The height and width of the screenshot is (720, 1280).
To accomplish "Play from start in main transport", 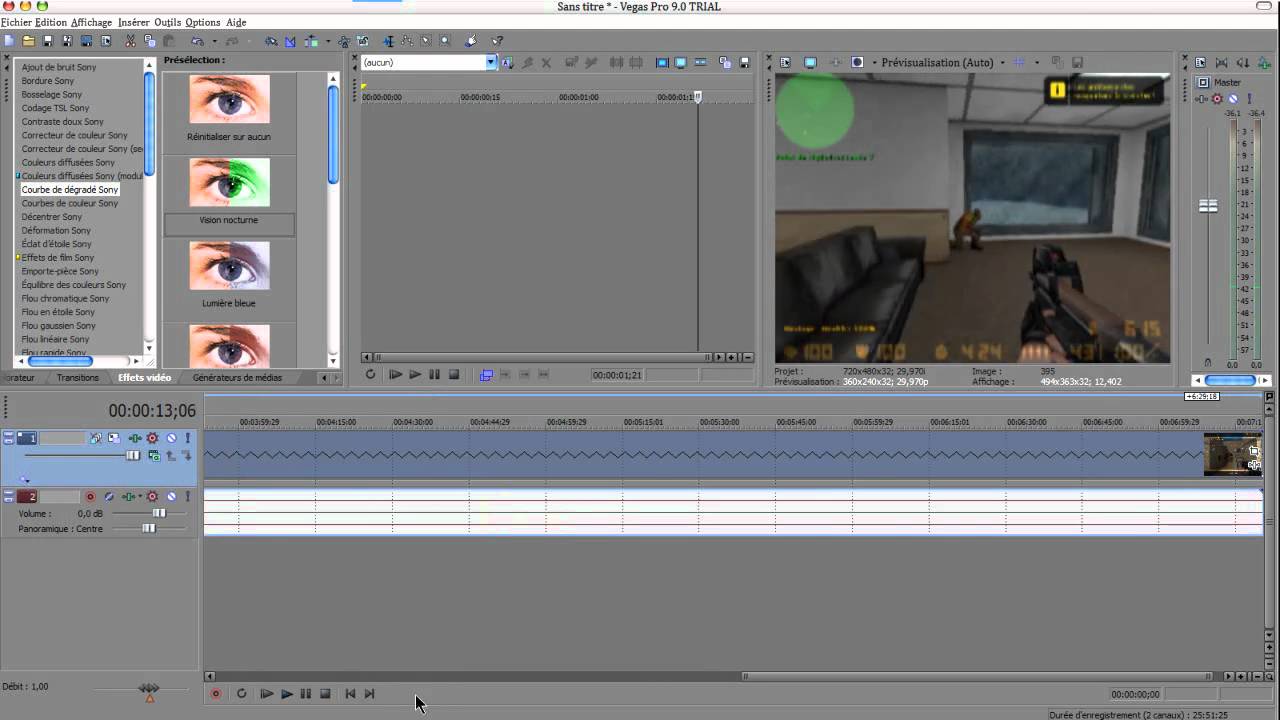I will click(x=266, y=693).
